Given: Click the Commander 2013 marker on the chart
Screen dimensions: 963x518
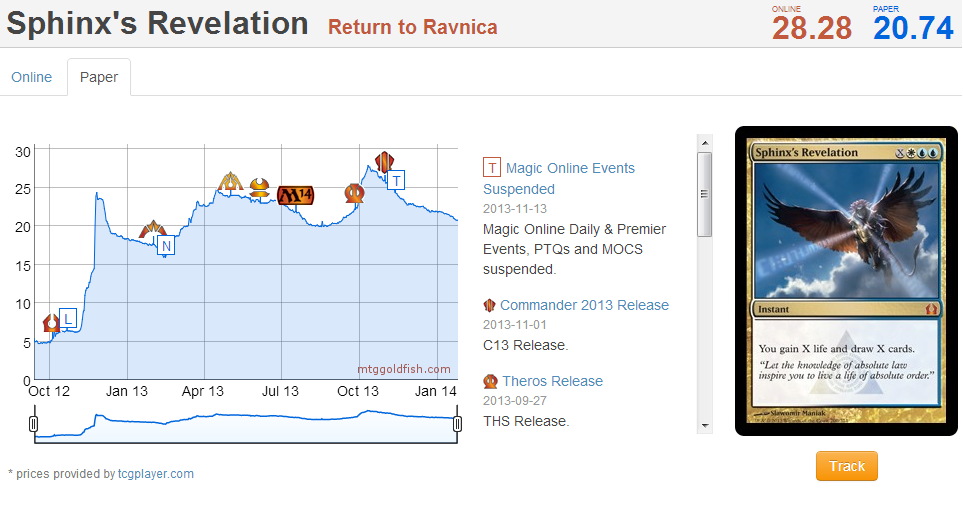Looking at the screenshot, I should coord(383,161).
